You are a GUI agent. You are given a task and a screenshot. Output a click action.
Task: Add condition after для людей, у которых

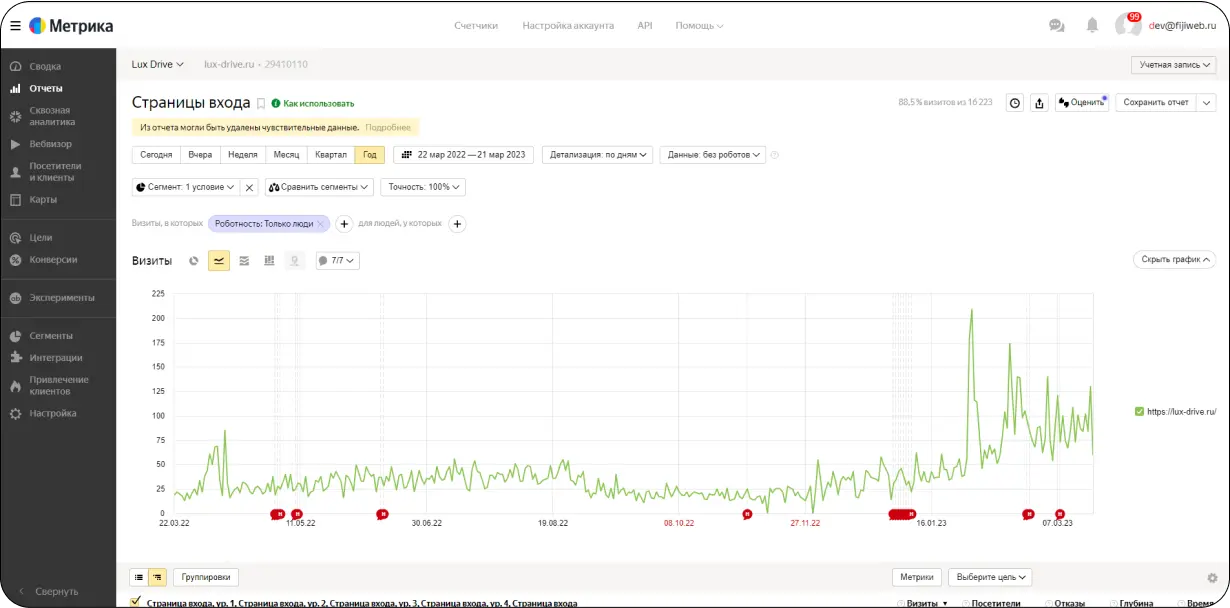pyautogui.click(x=457, y=224)
